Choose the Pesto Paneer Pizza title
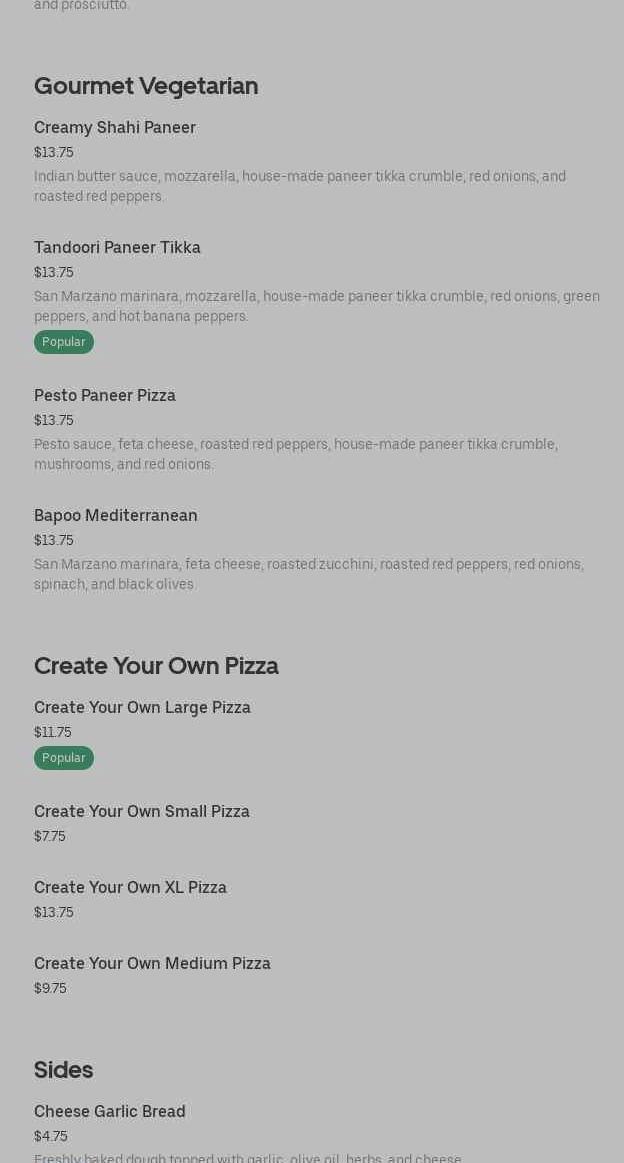Image resolution: width=624 pixels, height=1163 pixels. (x=105, y=396)
